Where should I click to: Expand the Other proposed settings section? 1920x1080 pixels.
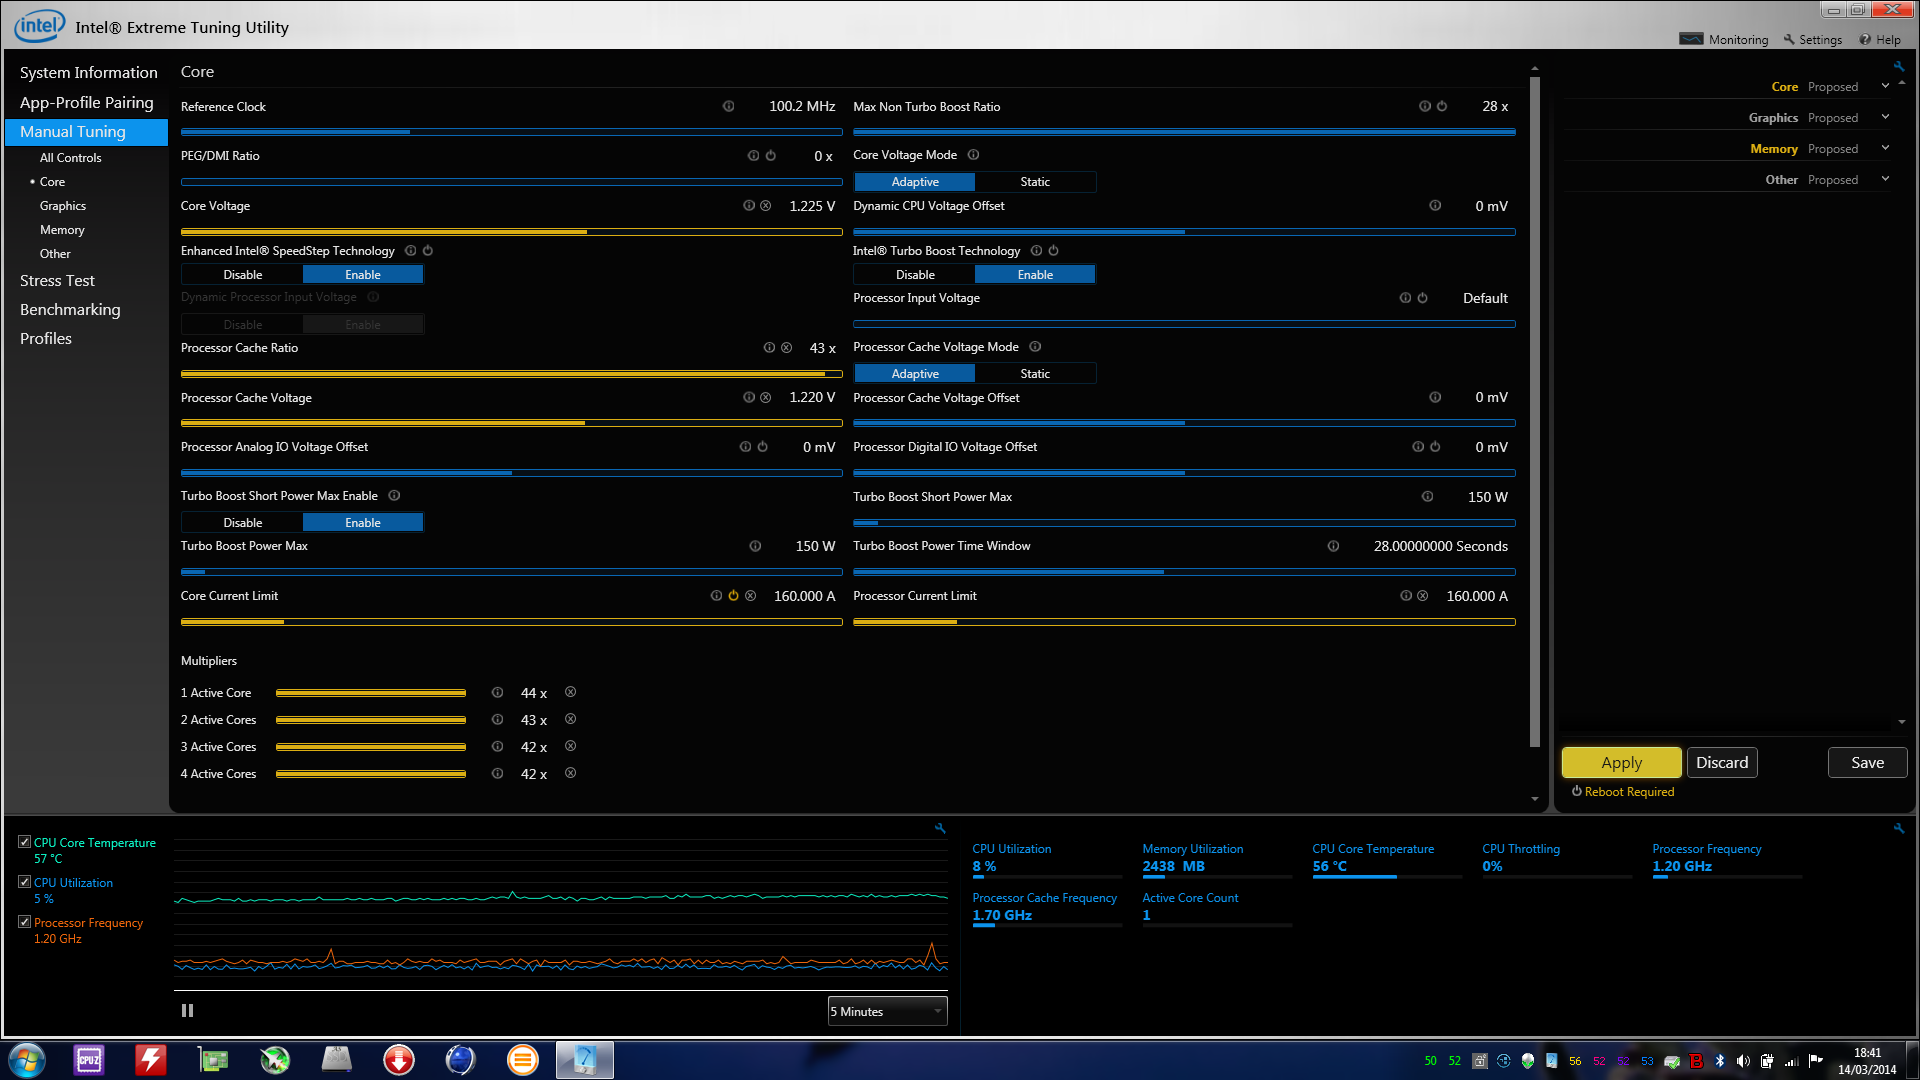click(x=1885, y=179)
